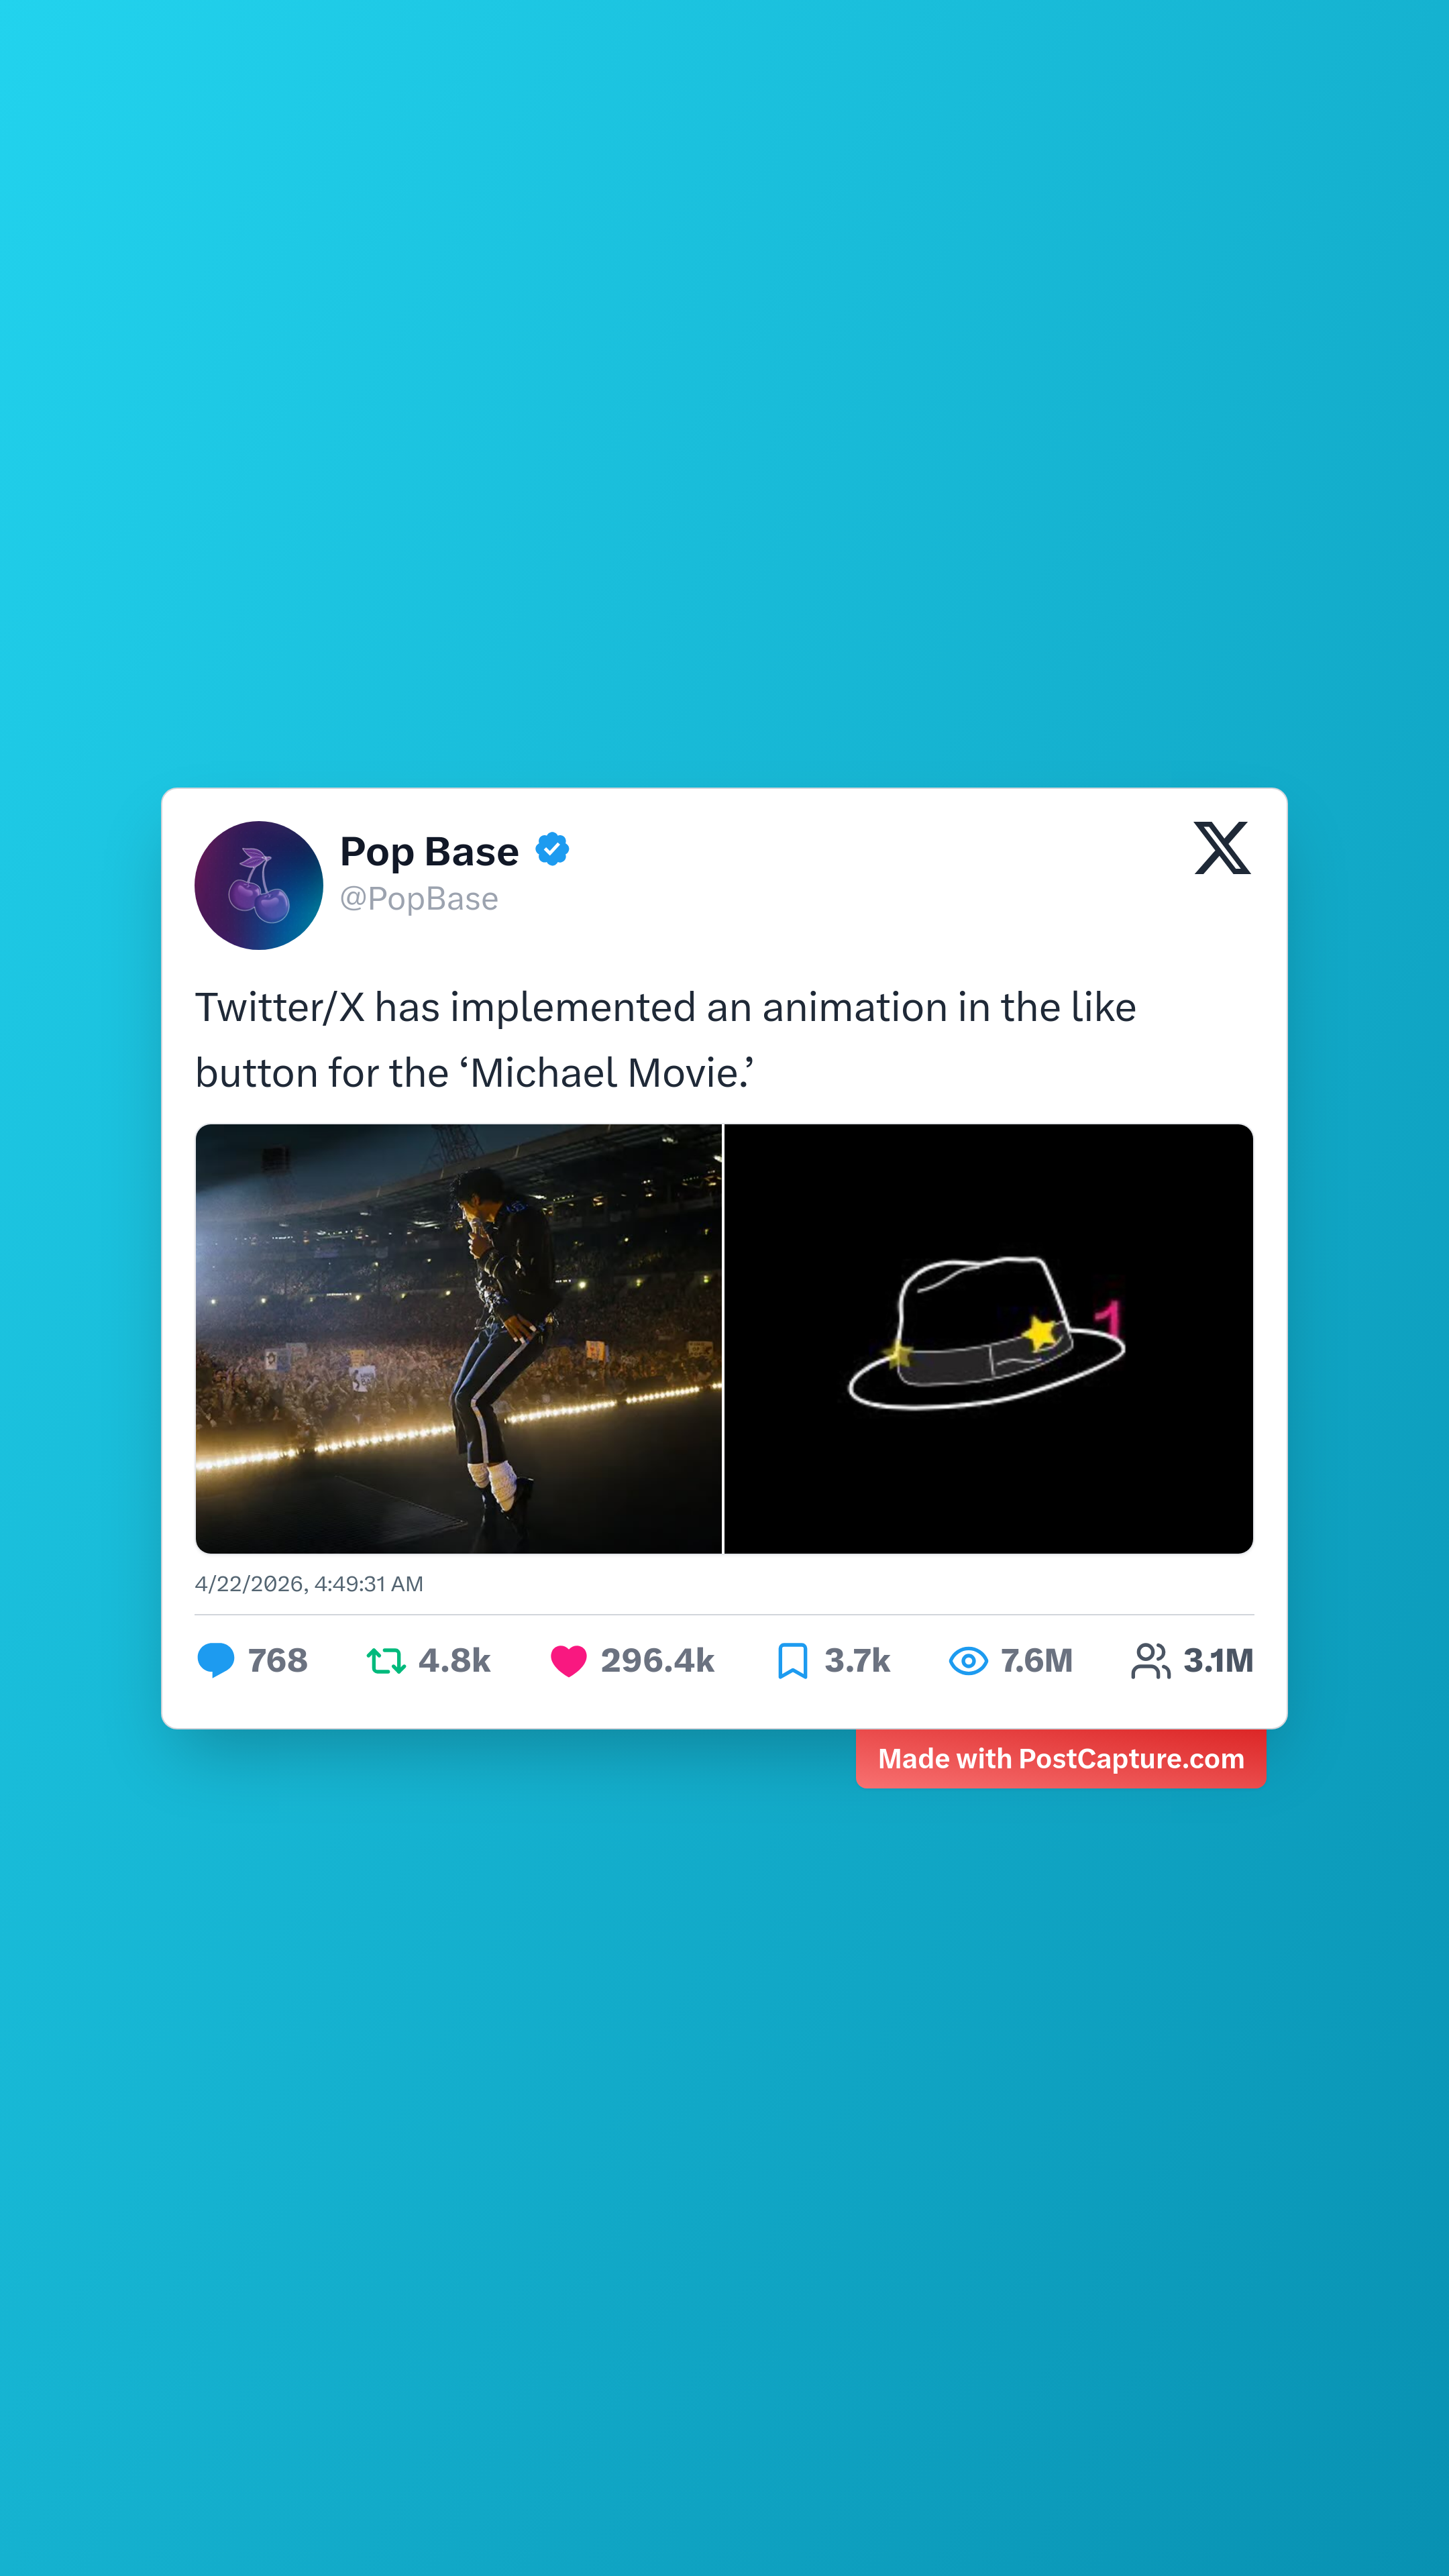1449x2576 pixels.
Task: Click the 4.8k reposts count
Action: click(454, 1661)
